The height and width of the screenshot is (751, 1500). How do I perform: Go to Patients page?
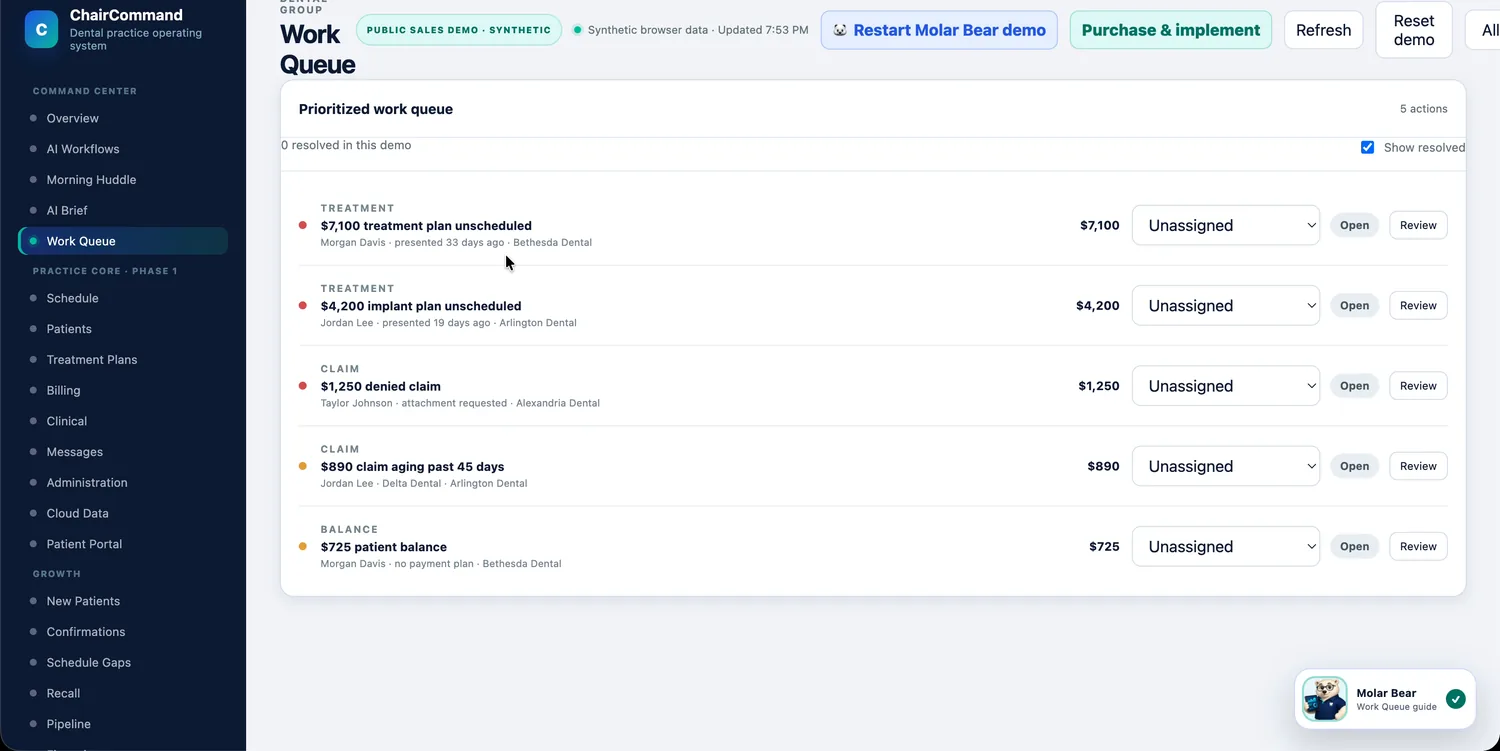(x=123, y=329)
